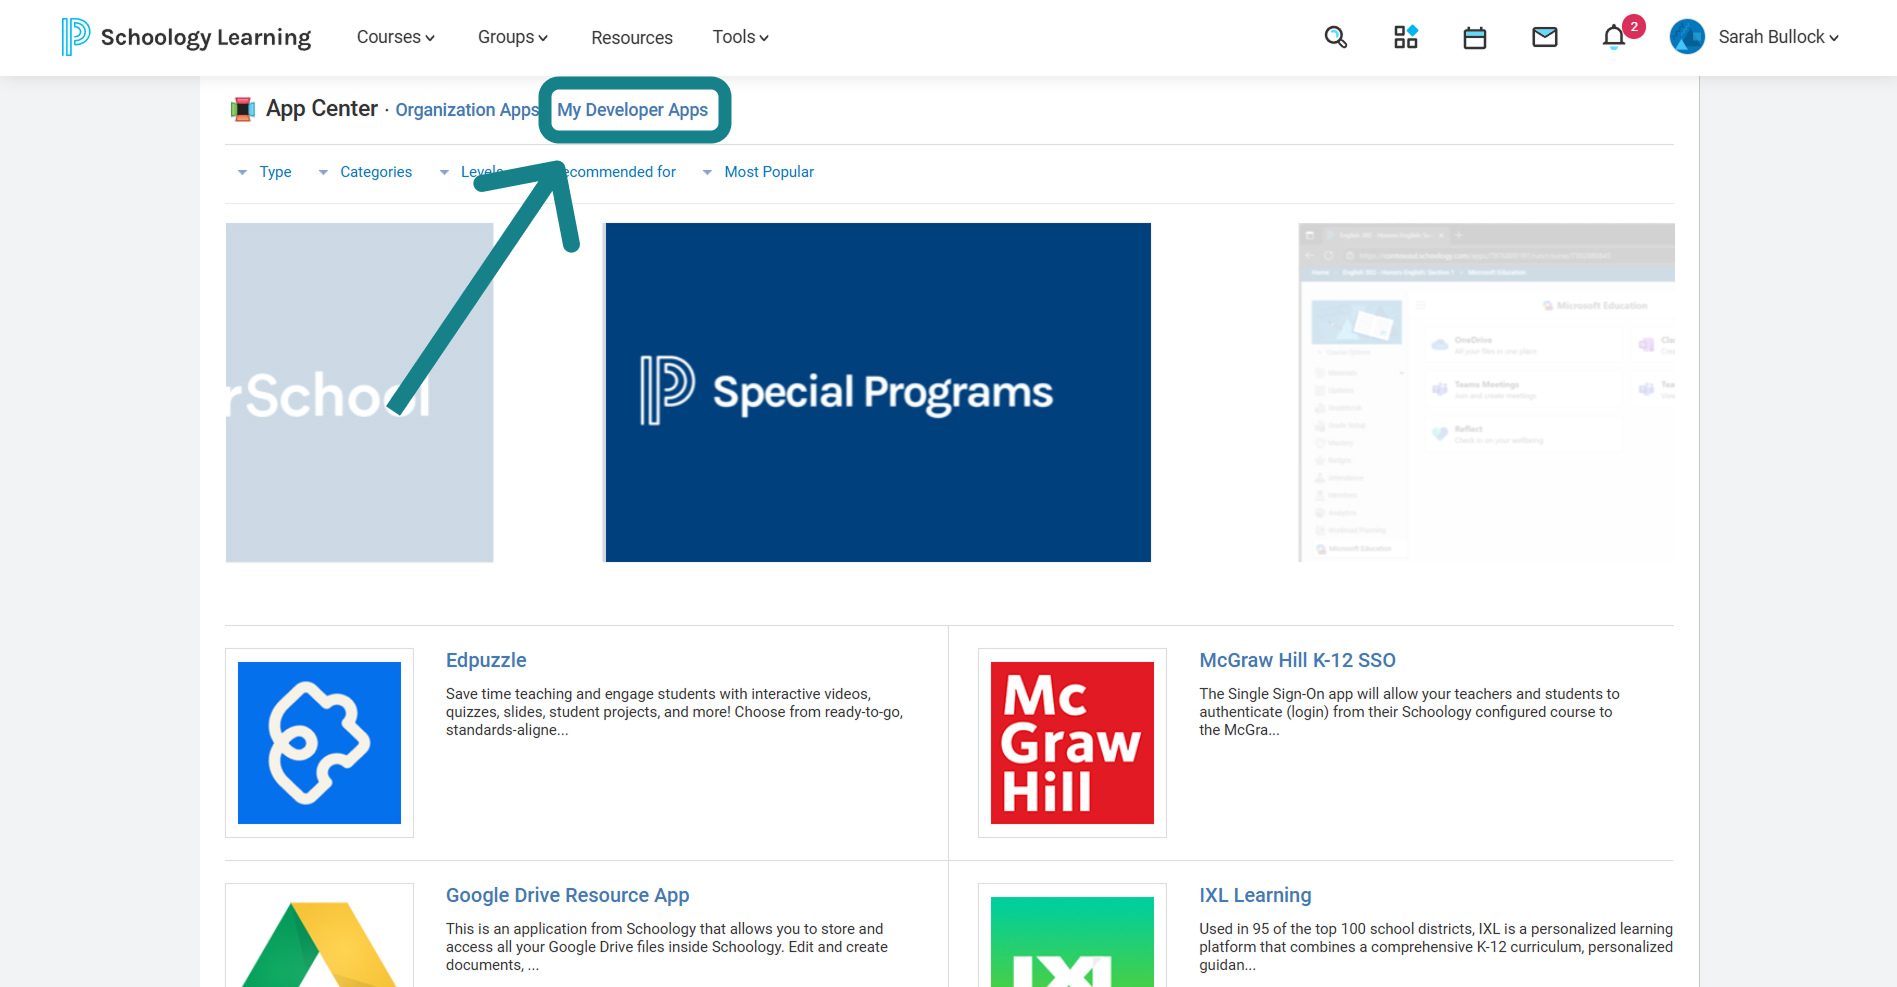
Task: Open the calendar icon
Action: (1475, 38)
